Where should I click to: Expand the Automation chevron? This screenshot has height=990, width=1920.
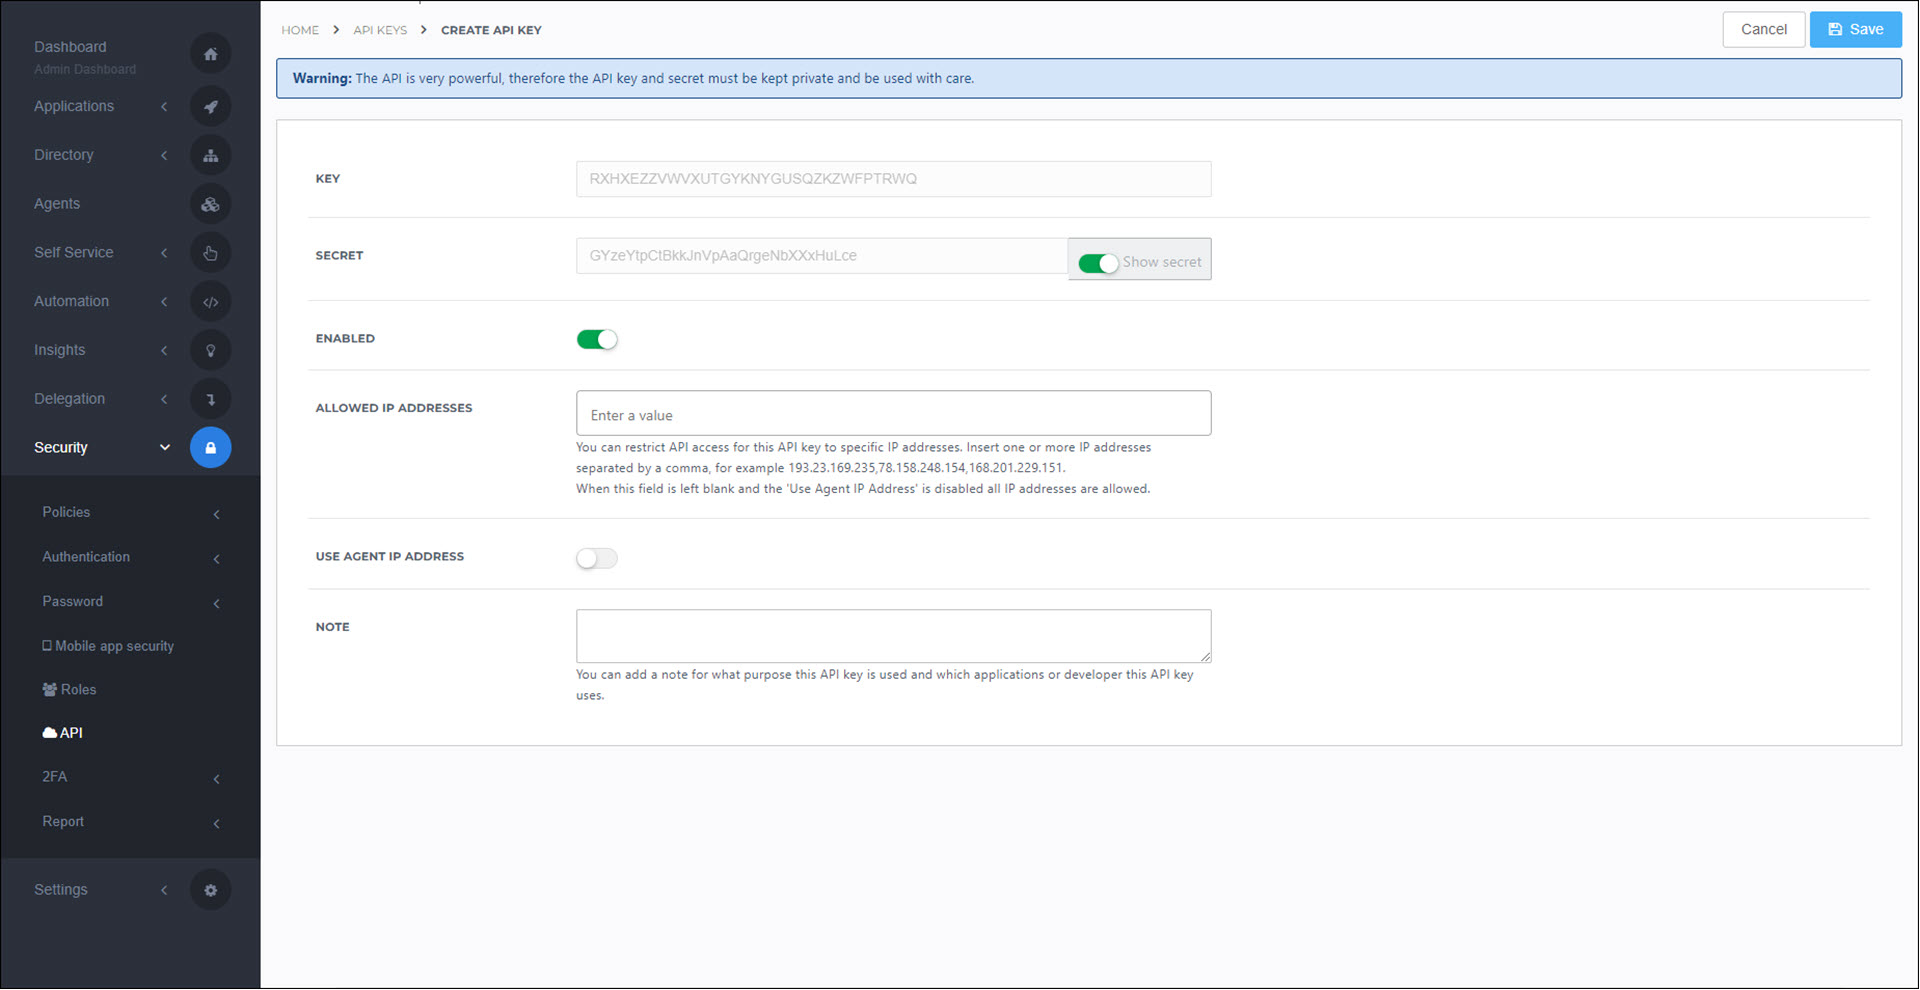[x=164, y=302]
